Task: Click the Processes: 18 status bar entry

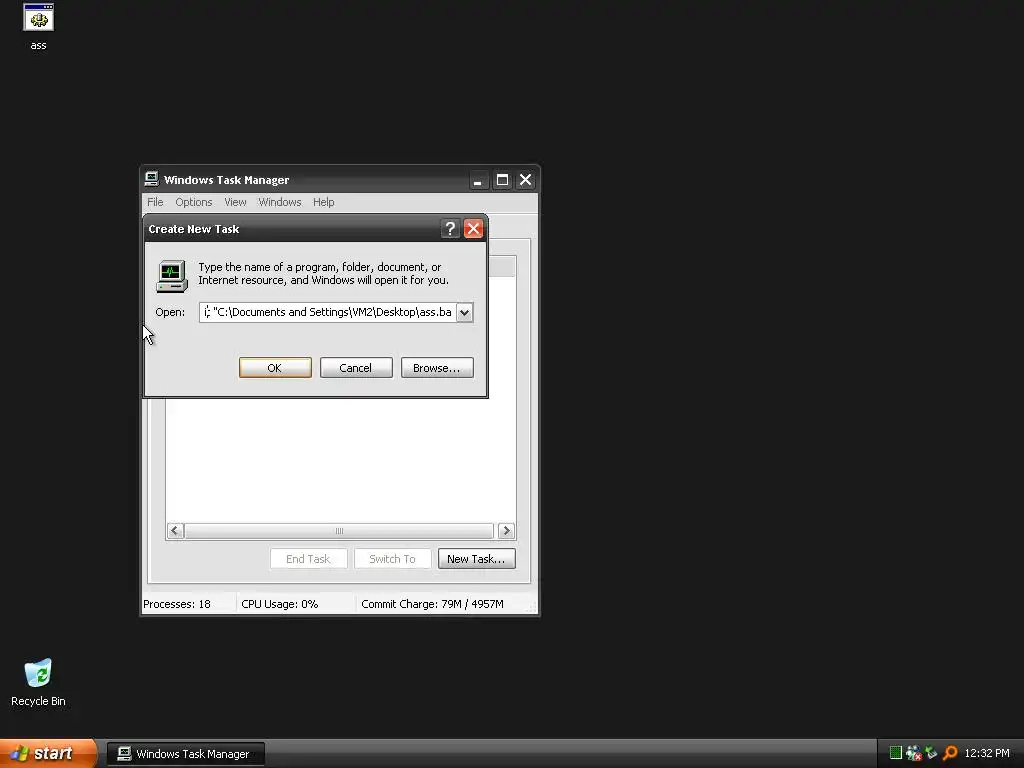Action: [x=177, y=604]
